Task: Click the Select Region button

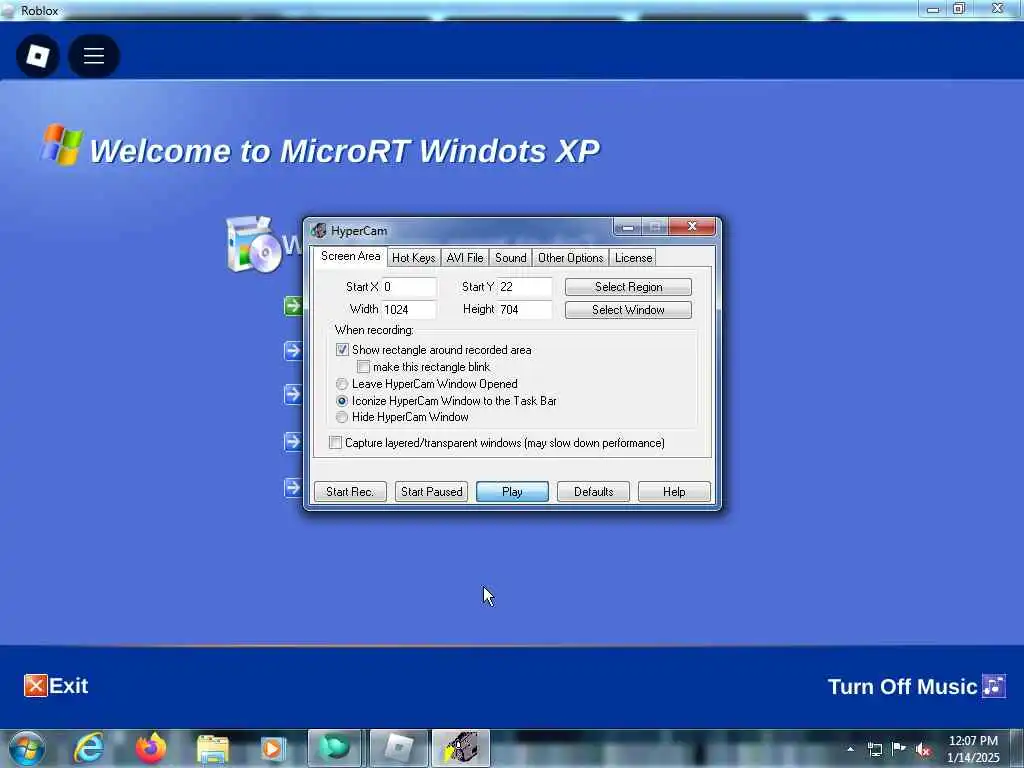Action: [628, 287]
